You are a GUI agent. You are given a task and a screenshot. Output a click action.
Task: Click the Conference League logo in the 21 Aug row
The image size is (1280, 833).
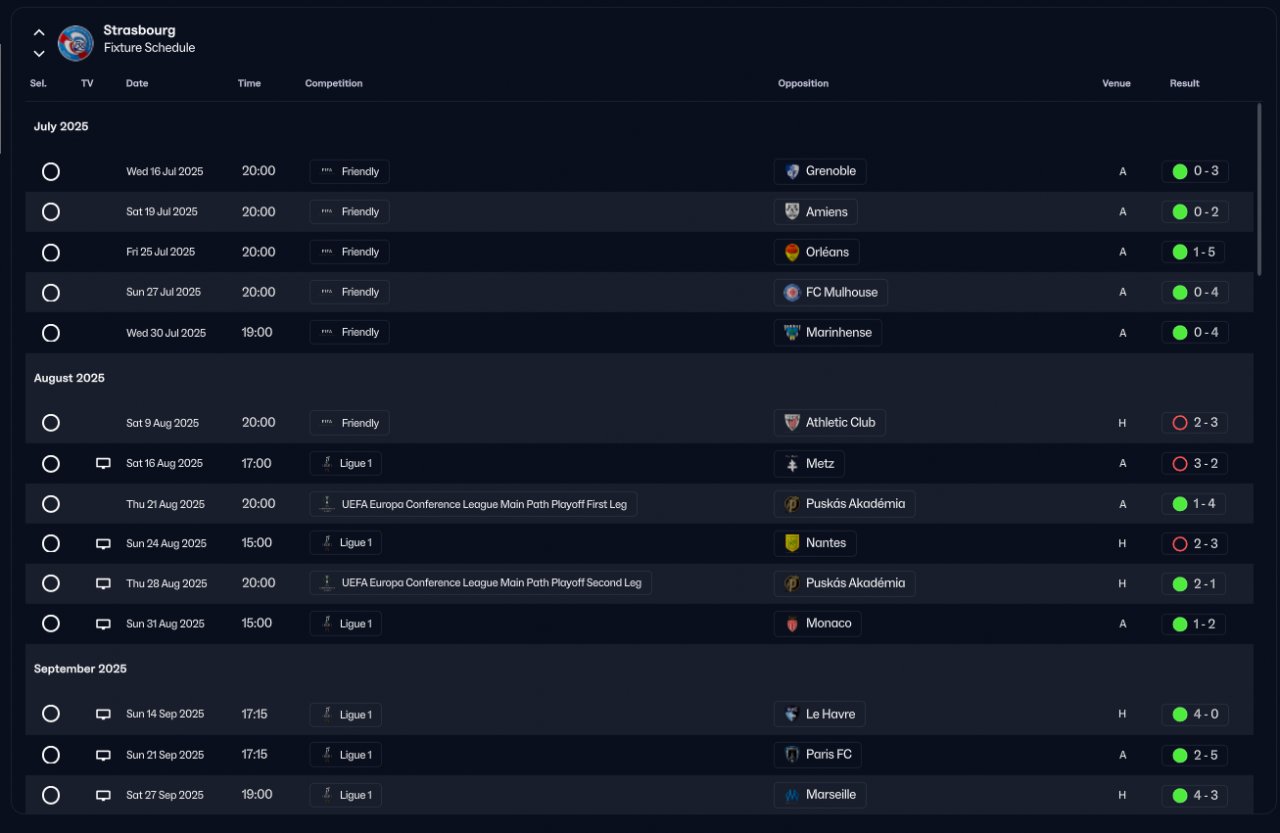click(x=326, y=504)
